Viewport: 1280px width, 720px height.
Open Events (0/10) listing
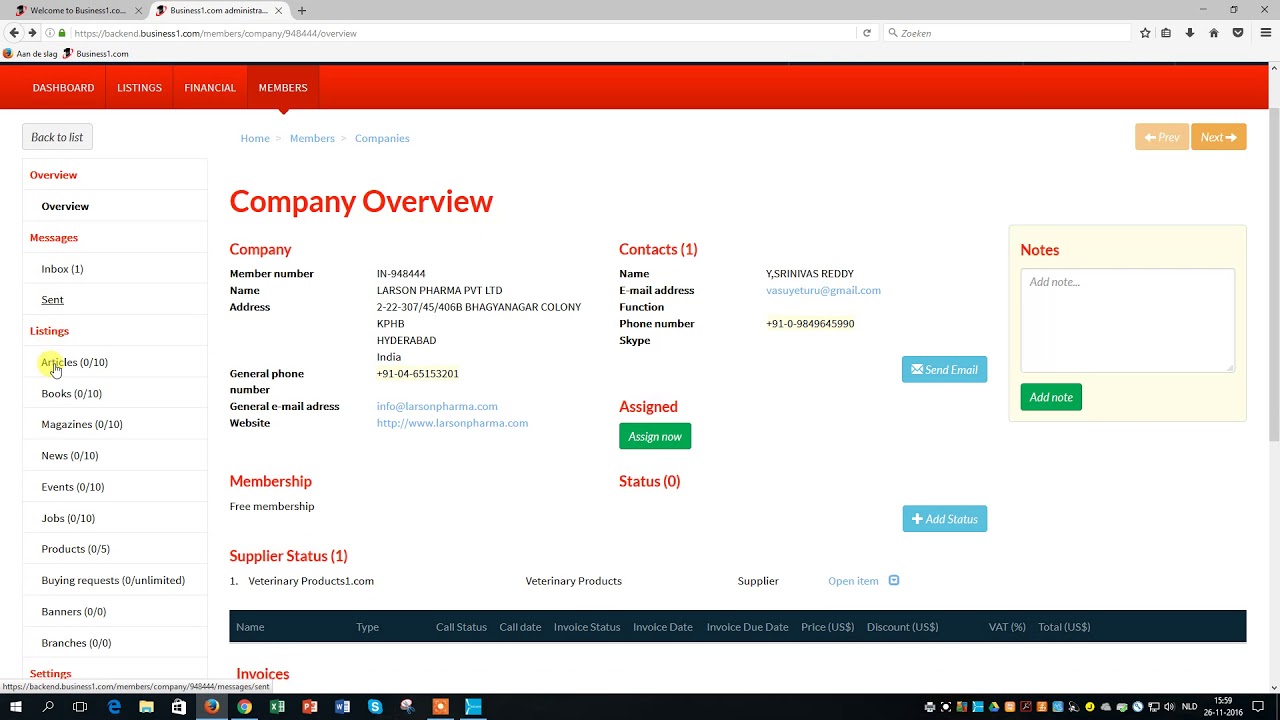tap(73, 487)
